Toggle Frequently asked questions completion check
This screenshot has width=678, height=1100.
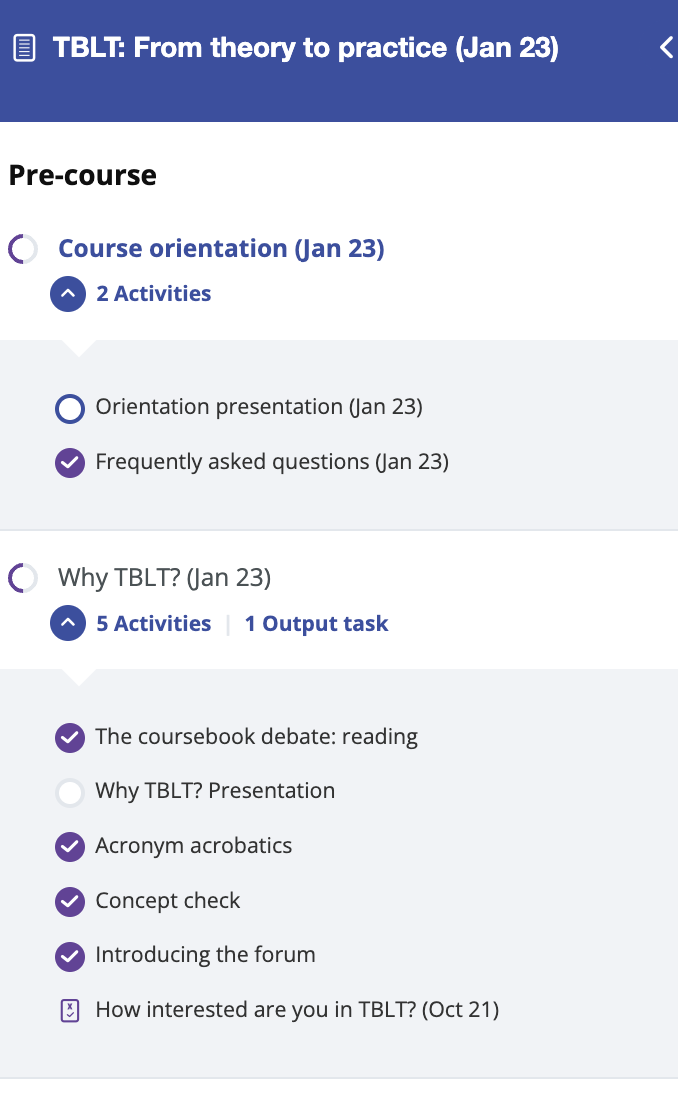[x=70, y=463]
